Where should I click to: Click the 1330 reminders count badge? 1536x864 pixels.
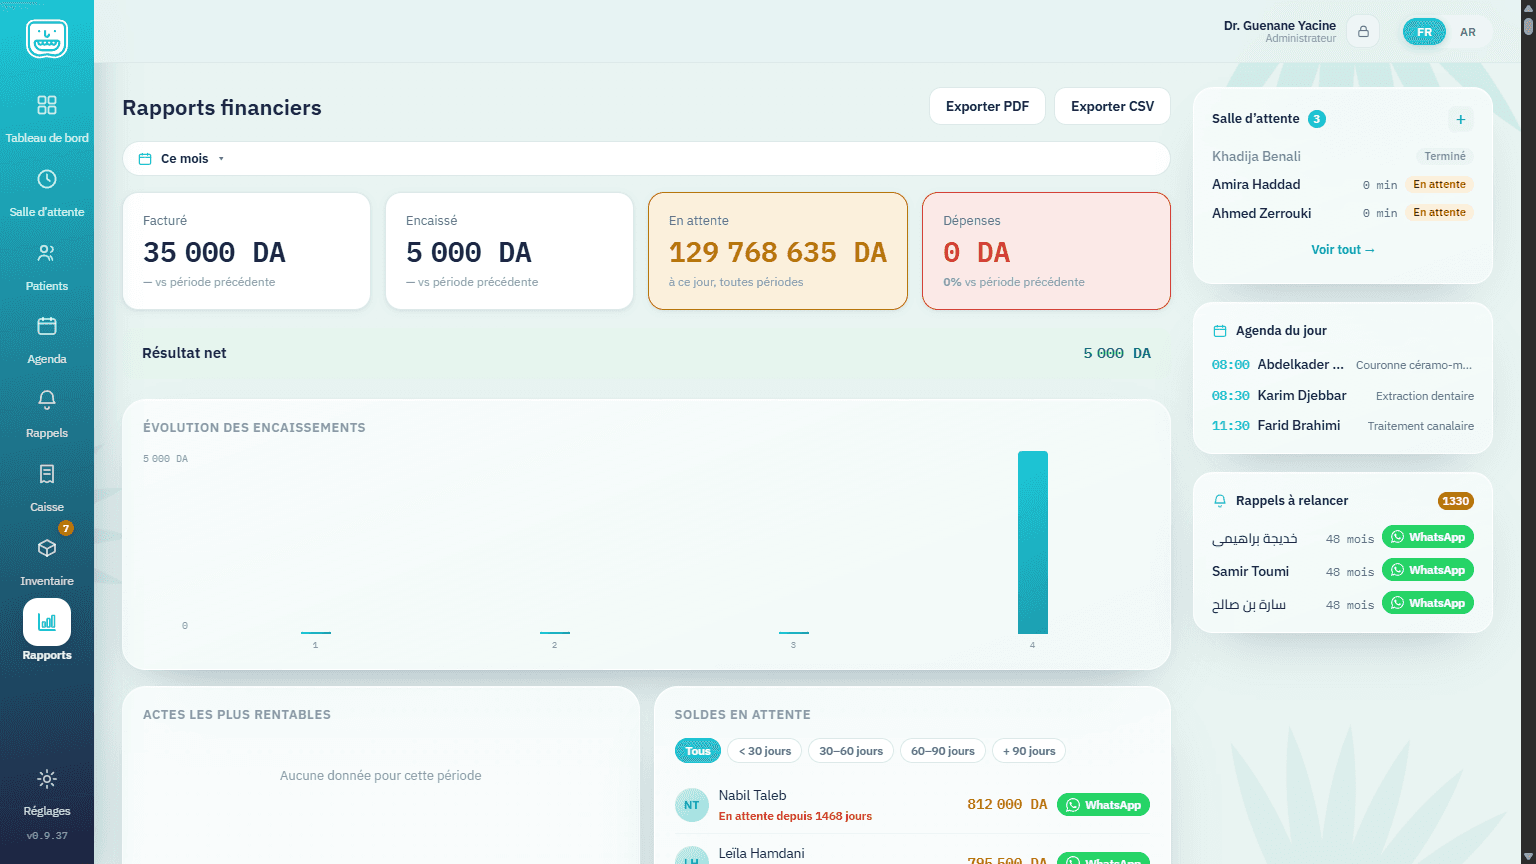pyautogui.click(x=1455, y=501)
